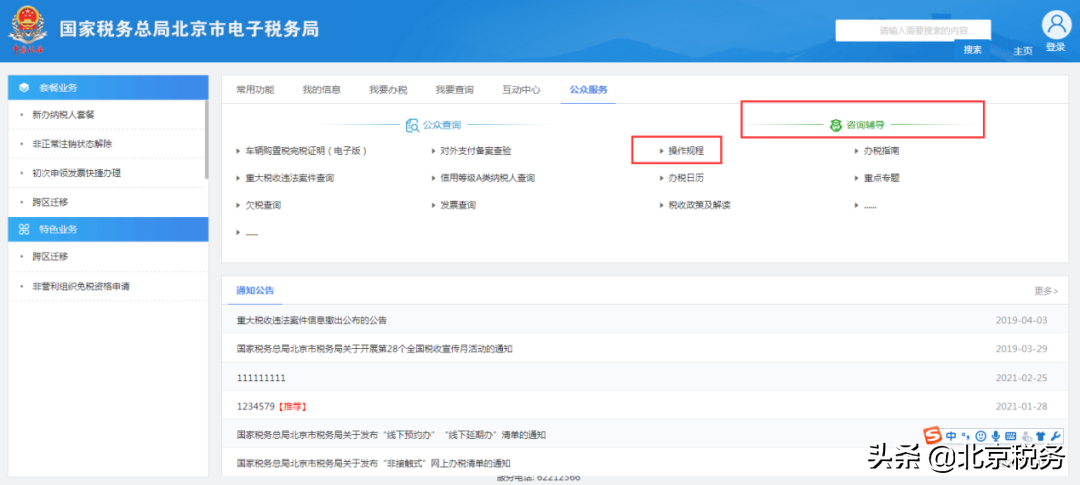Viewport: 1080px width, 485px height.
Task: Open notice on 线下预约办 线下延期办 清单
Action: point(391,435)
